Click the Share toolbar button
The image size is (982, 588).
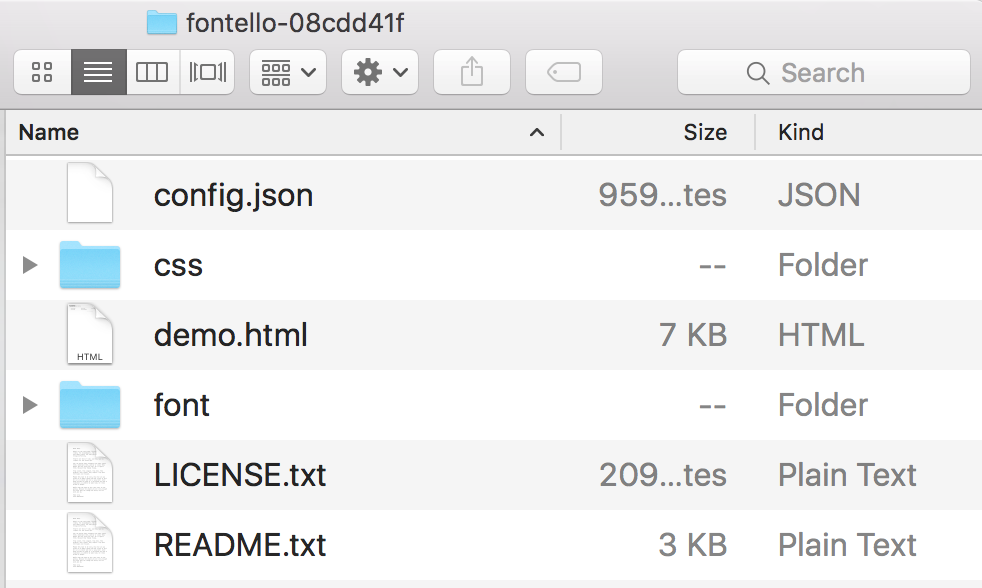click(471, 72)
